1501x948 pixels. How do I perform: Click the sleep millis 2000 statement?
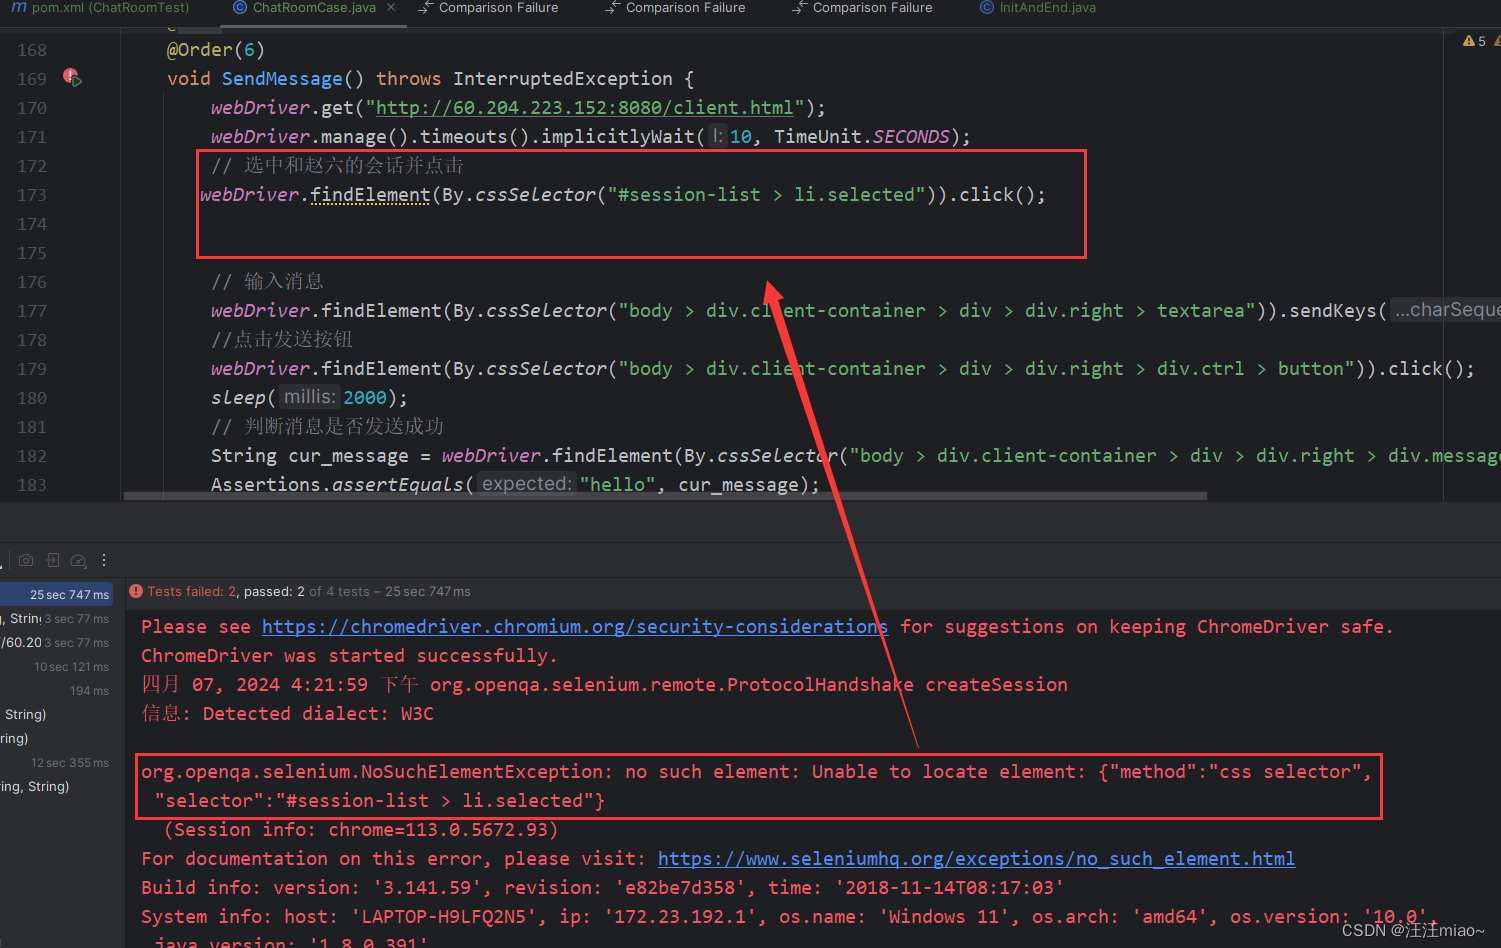309,398
